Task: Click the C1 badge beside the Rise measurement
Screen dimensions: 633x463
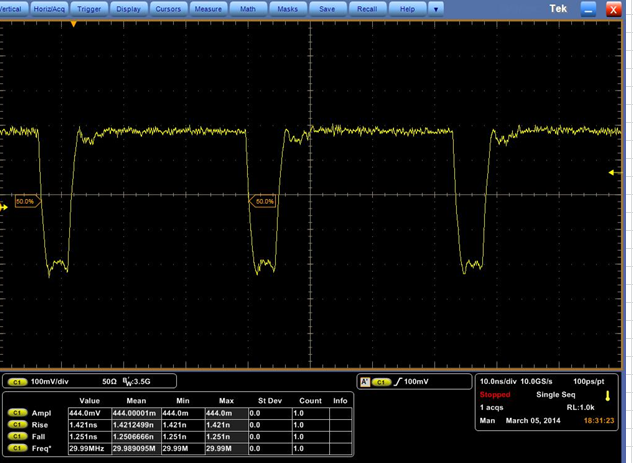Action: pyautogui.click(x=17, y=424)
